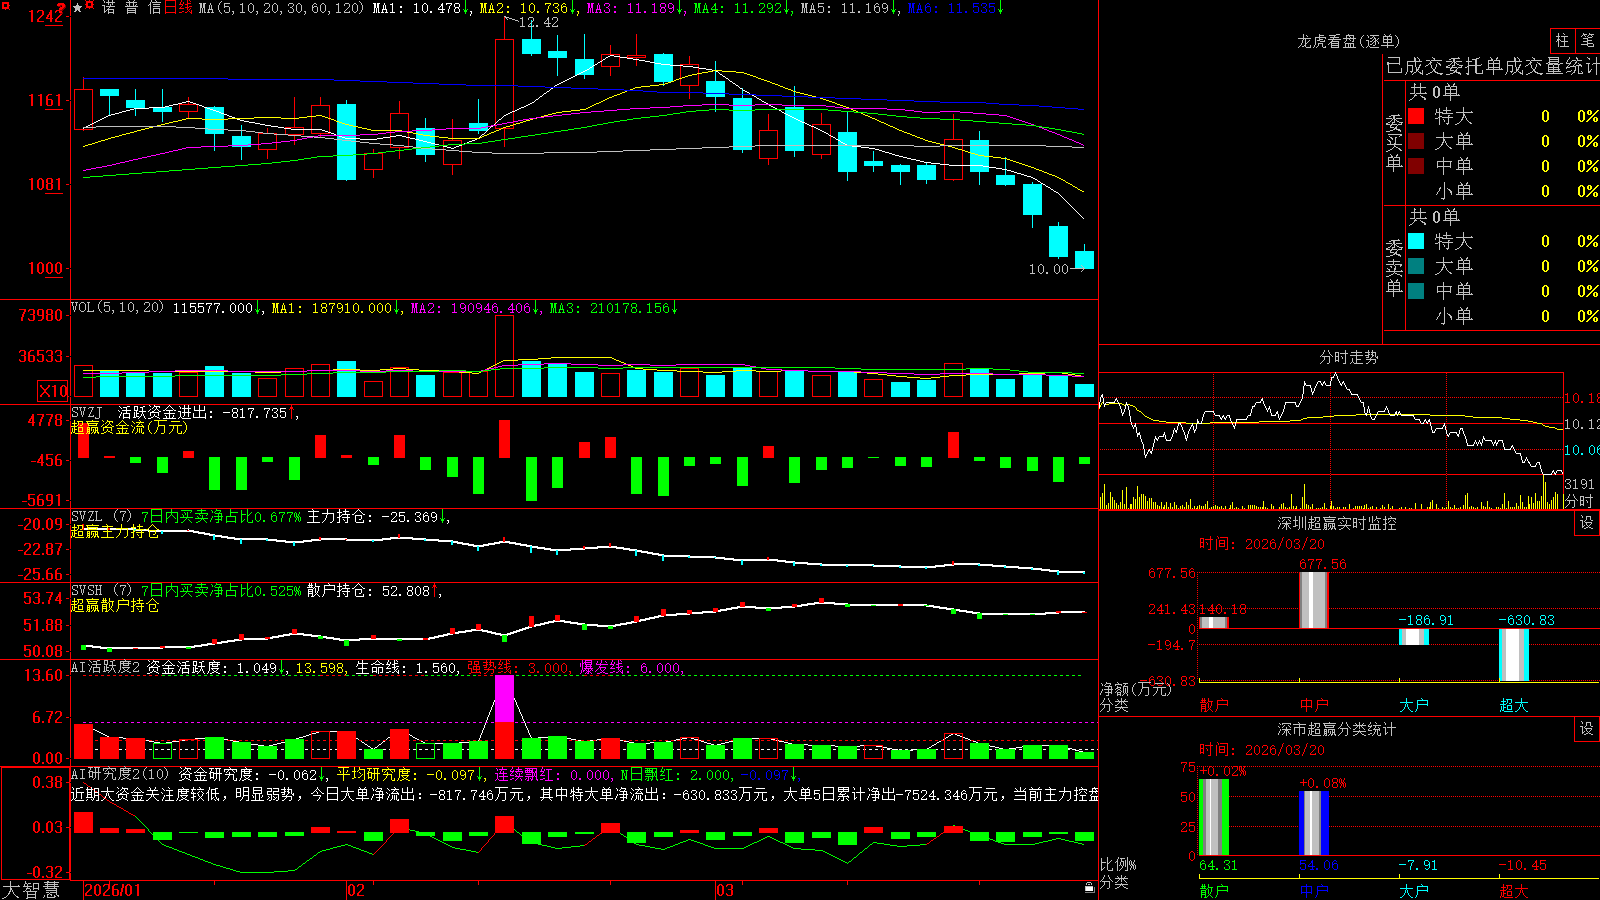Screen dimensions: 1600x900
Task: Click the 大智慧 logo label
Action: point(31,890)
